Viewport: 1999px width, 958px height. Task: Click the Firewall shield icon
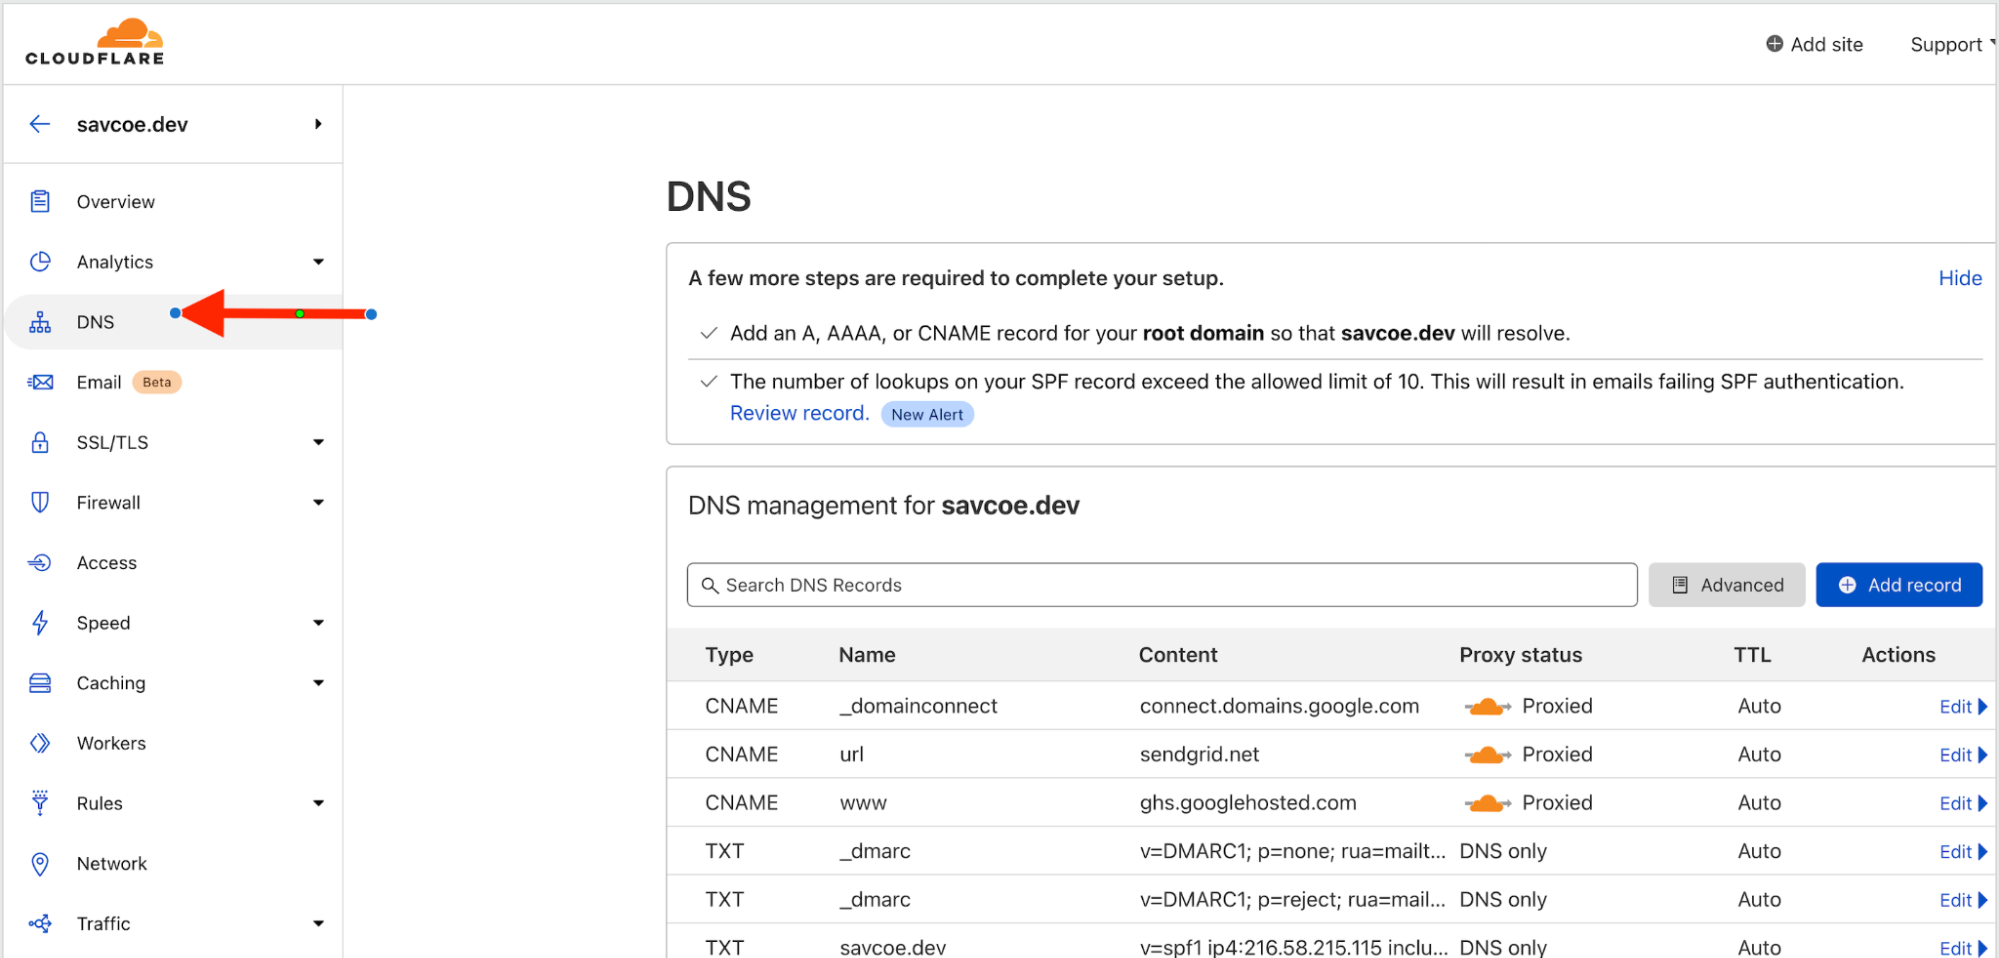40,502
